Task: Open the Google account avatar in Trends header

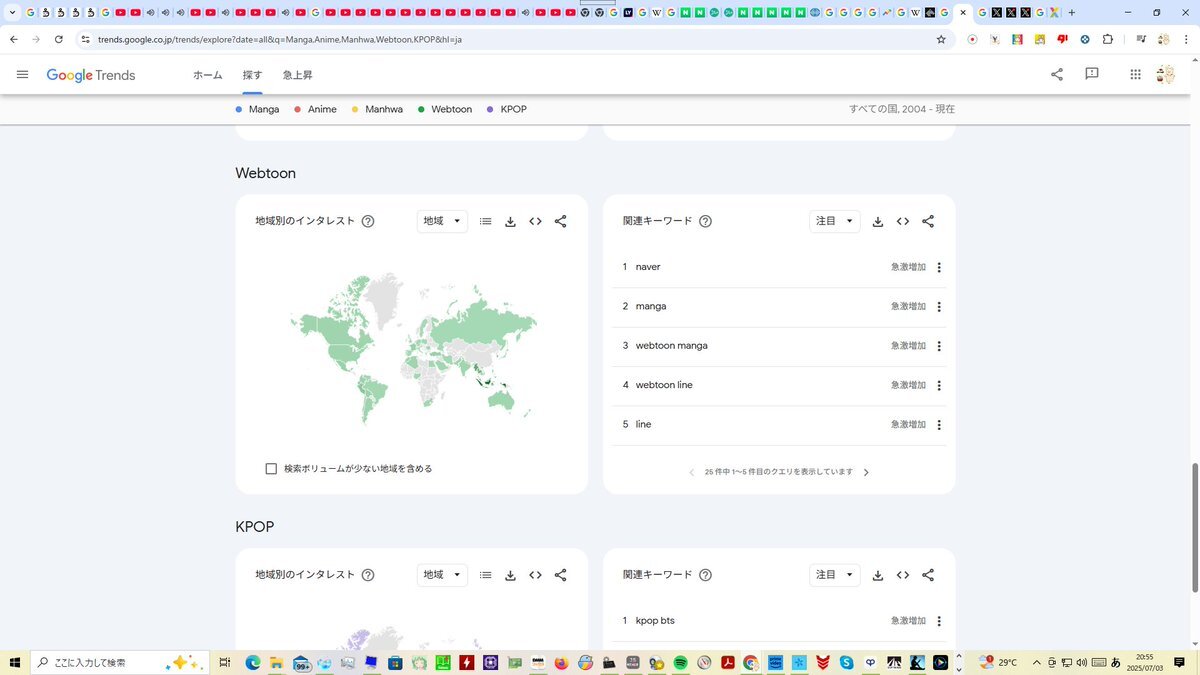Action: [1165, 74]
